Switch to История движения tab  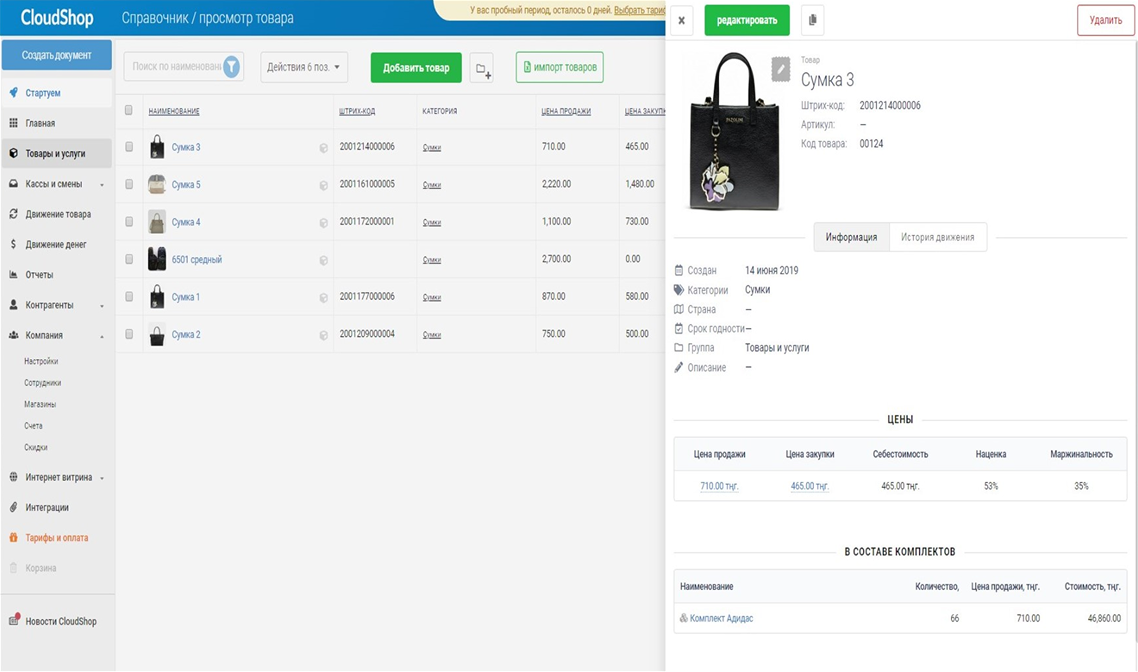pyautogui.click(x=937, y=237)
